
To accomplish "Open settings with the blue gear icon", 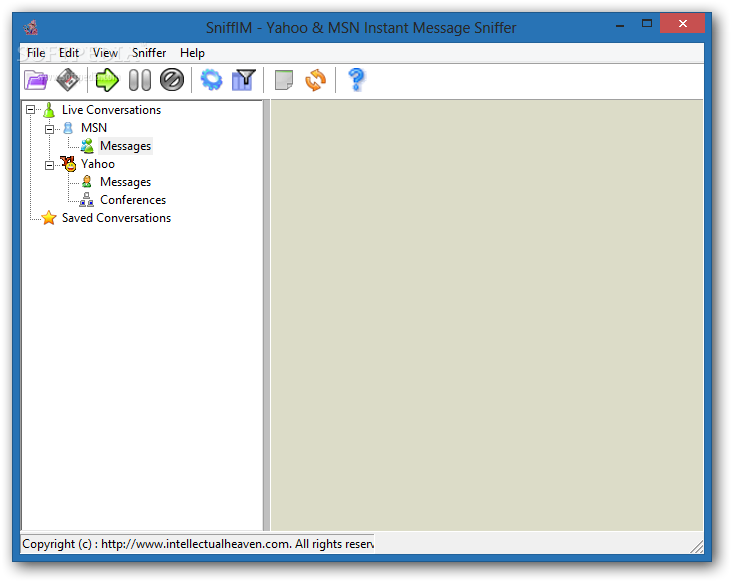I will point(211,80).
